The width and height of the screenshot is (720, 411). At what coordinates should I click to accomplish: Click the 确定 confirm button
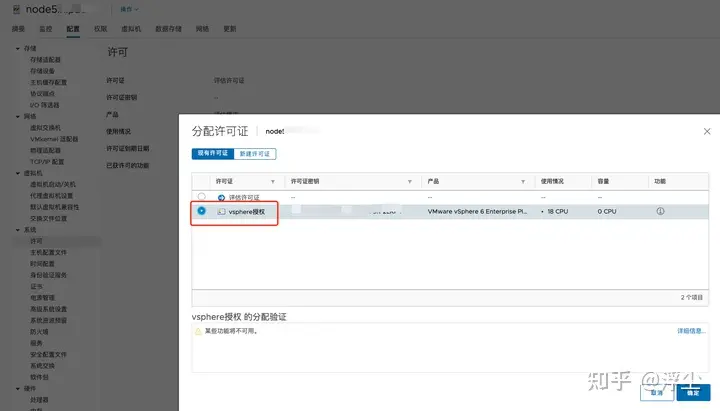coord(693,393)
